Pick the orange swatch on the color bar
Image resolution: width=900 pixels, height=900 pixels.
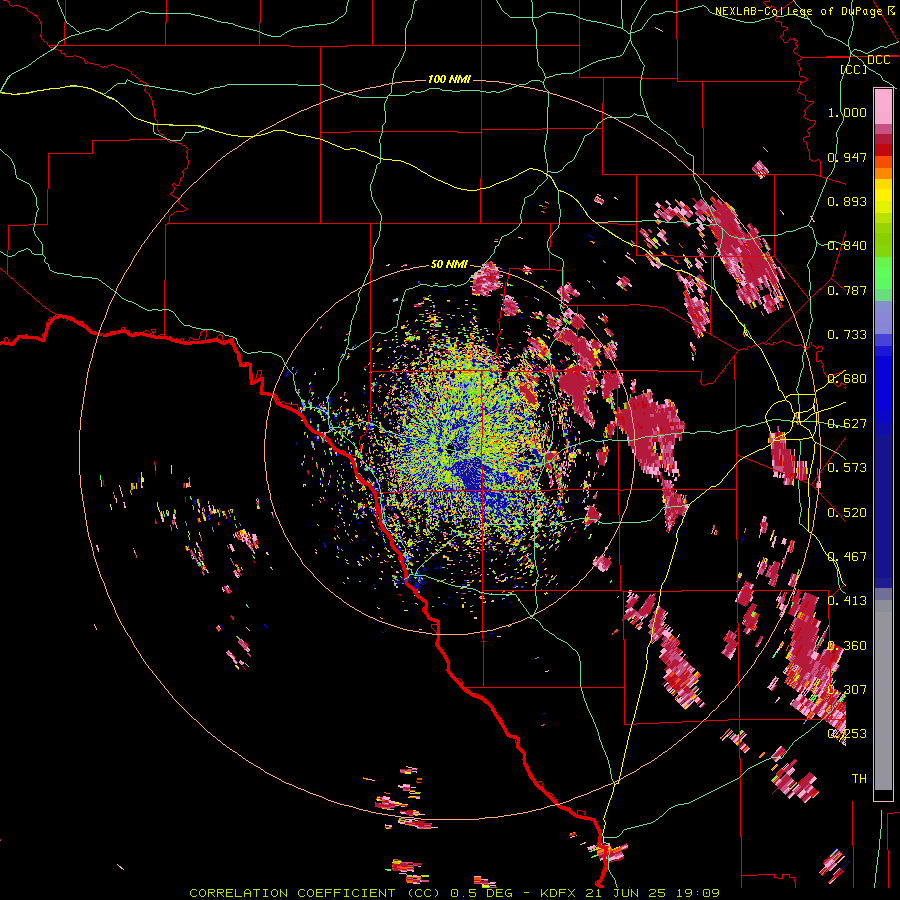pyautogui.click(x=883, y=173)
